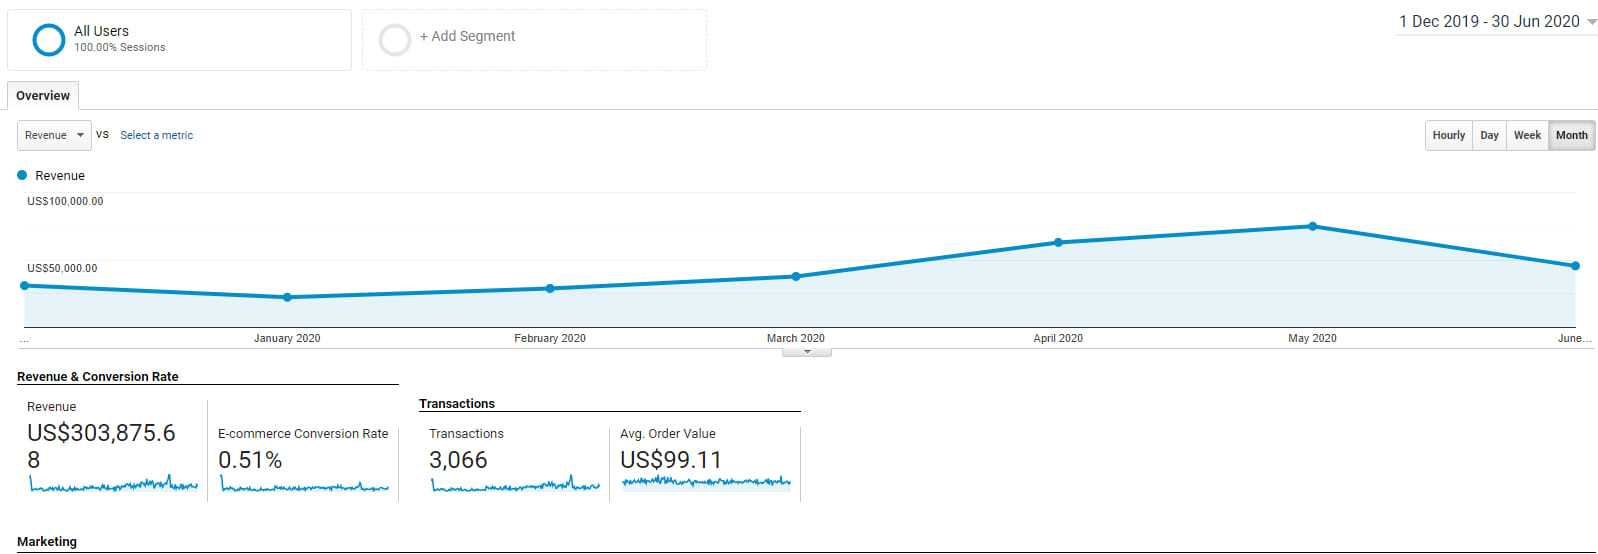Click the April 2020 data point on chart

click(1058, 242)
